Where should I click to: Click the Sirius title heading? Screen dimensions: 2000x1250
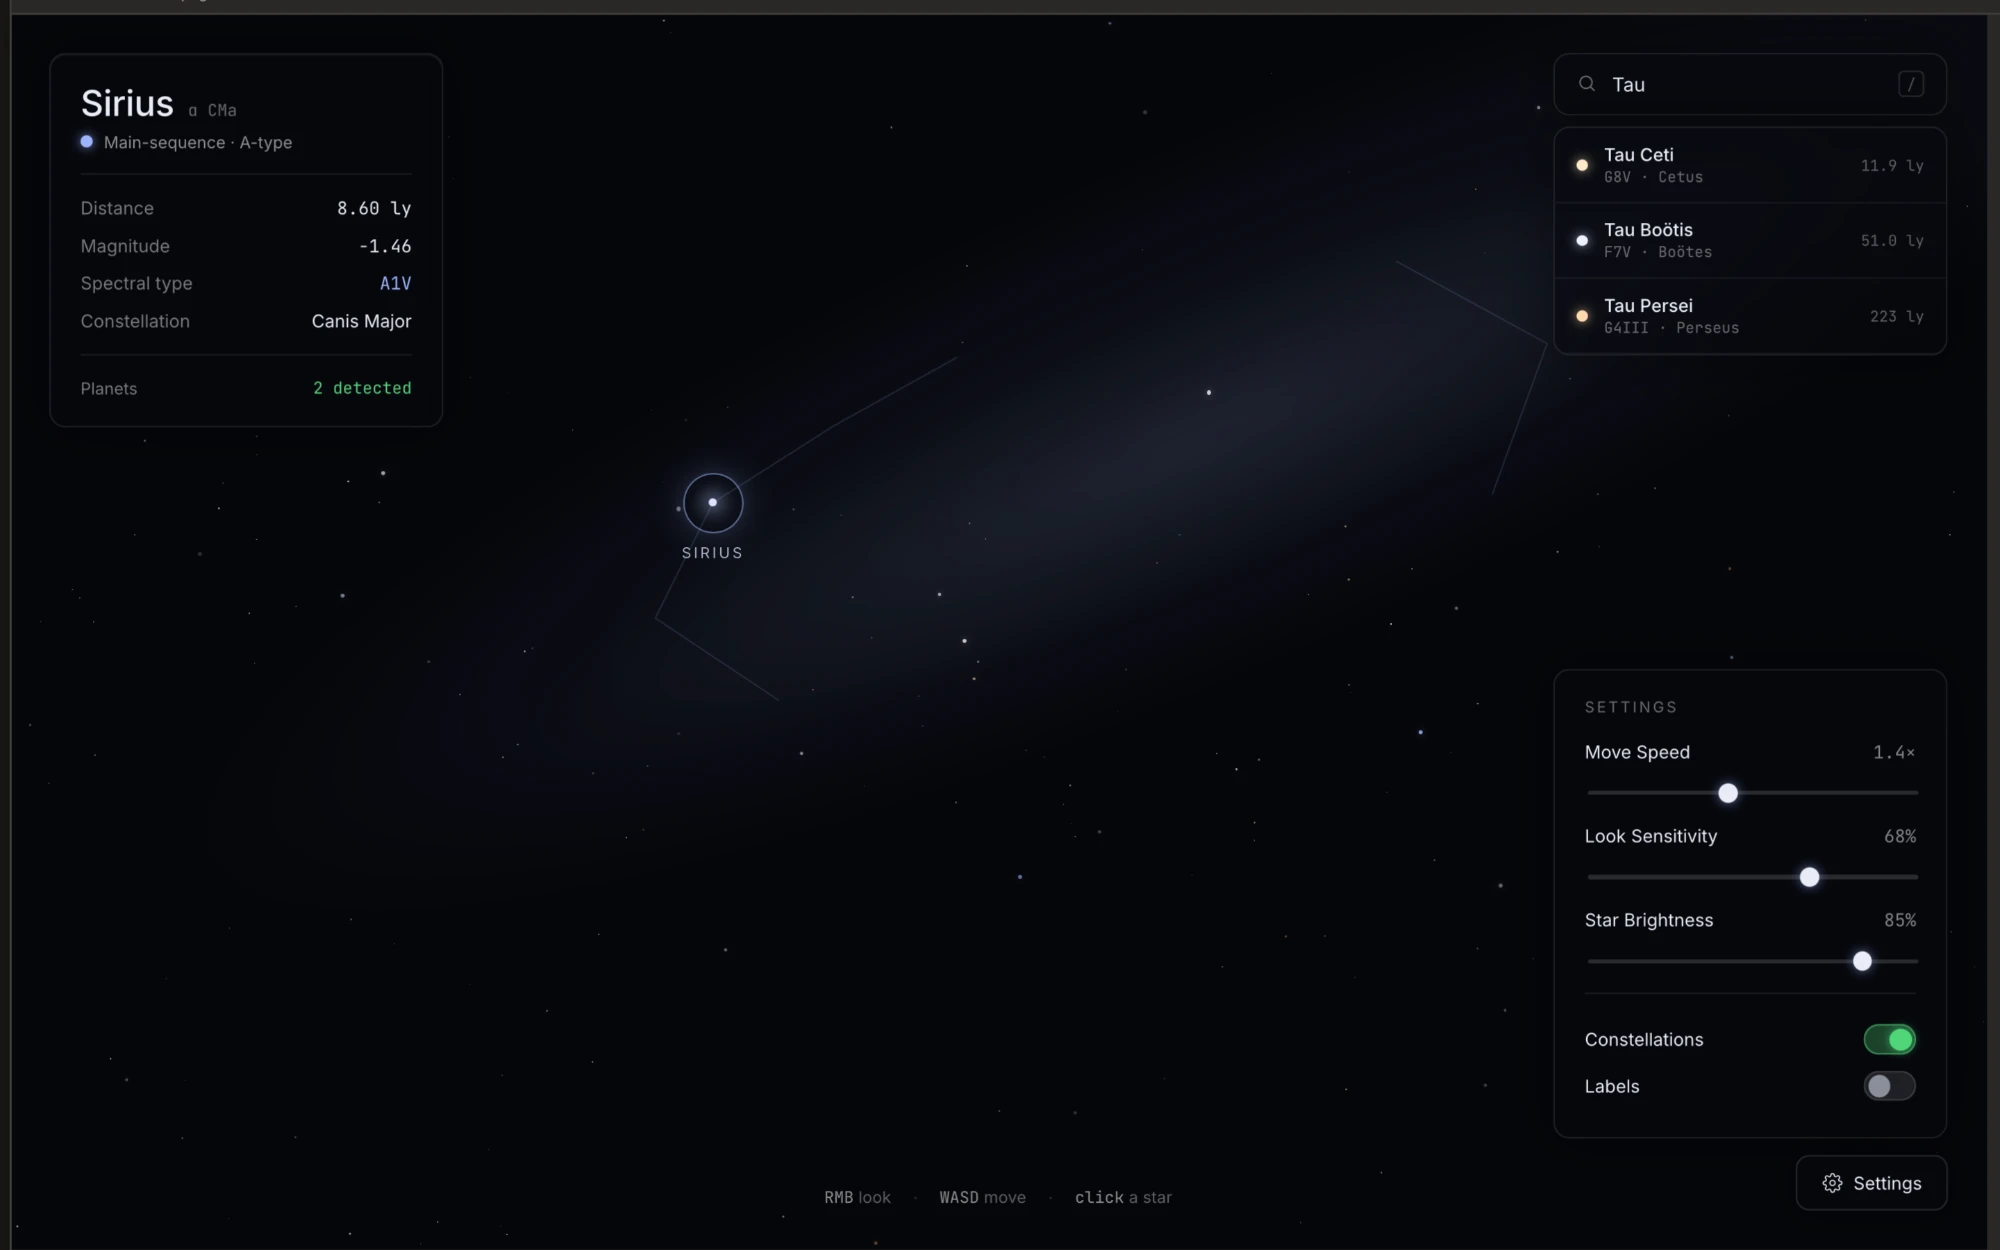127,103
